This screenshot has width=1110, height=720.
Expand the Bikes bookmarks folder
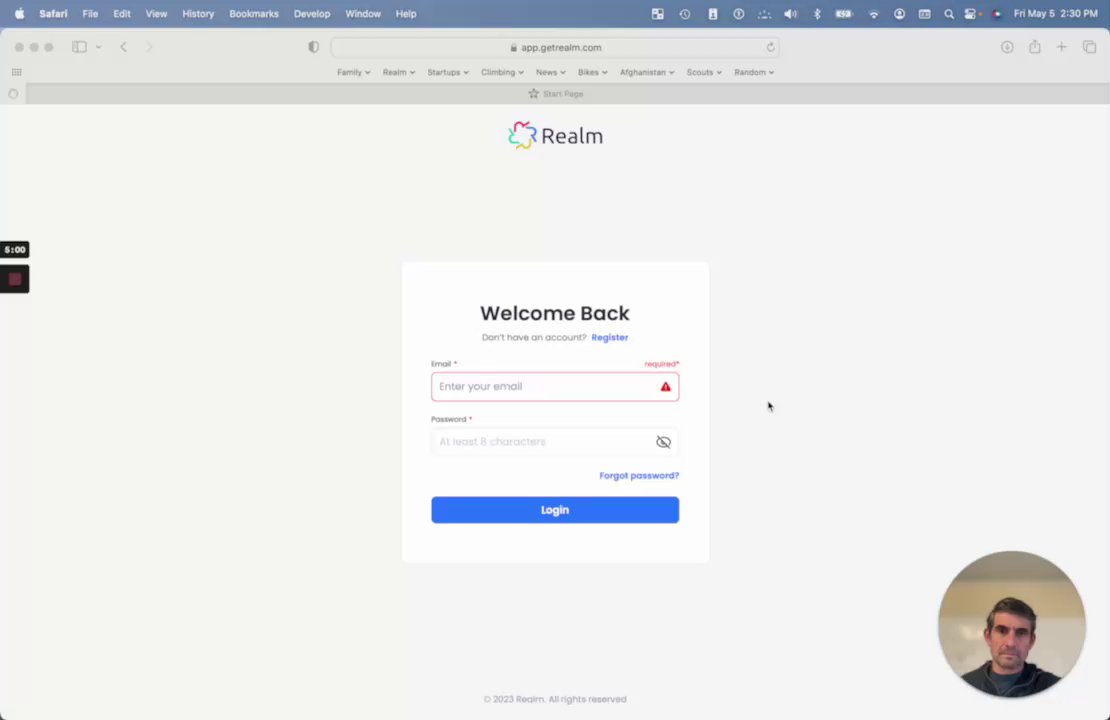click(592, 72)
